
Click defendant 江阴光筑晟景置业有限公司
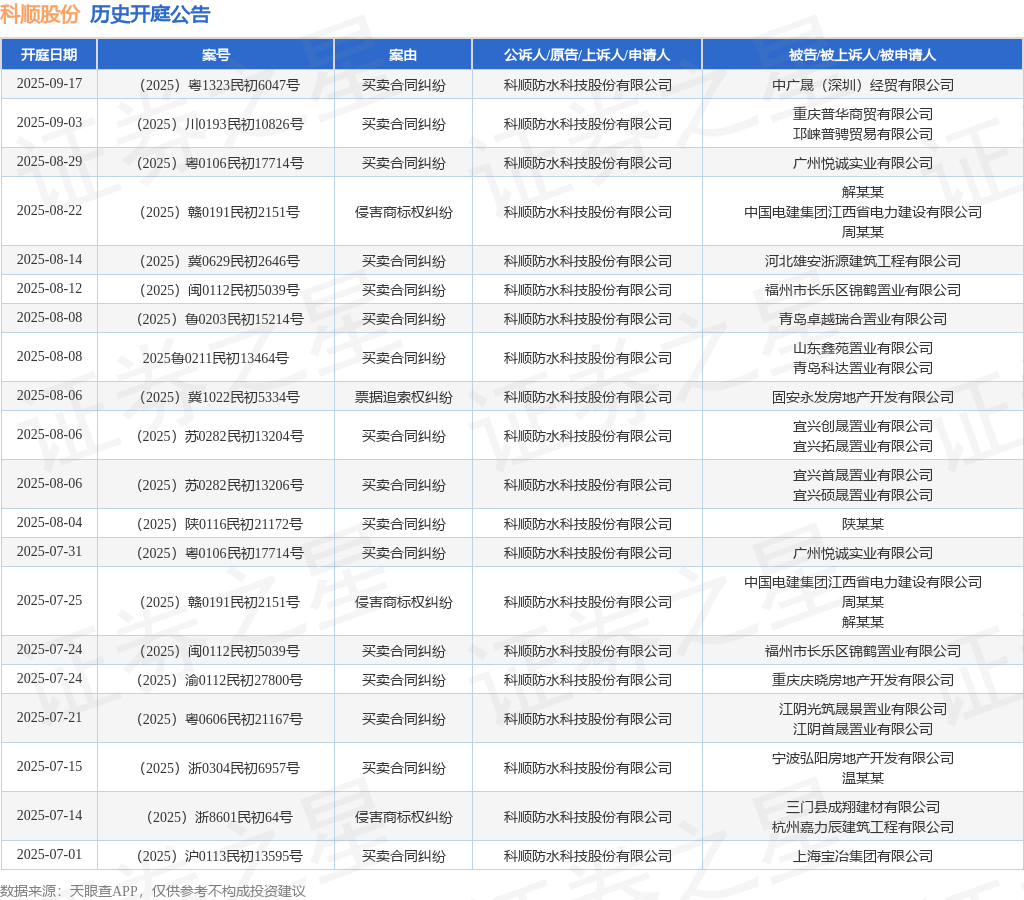click(x=863, y=709)
